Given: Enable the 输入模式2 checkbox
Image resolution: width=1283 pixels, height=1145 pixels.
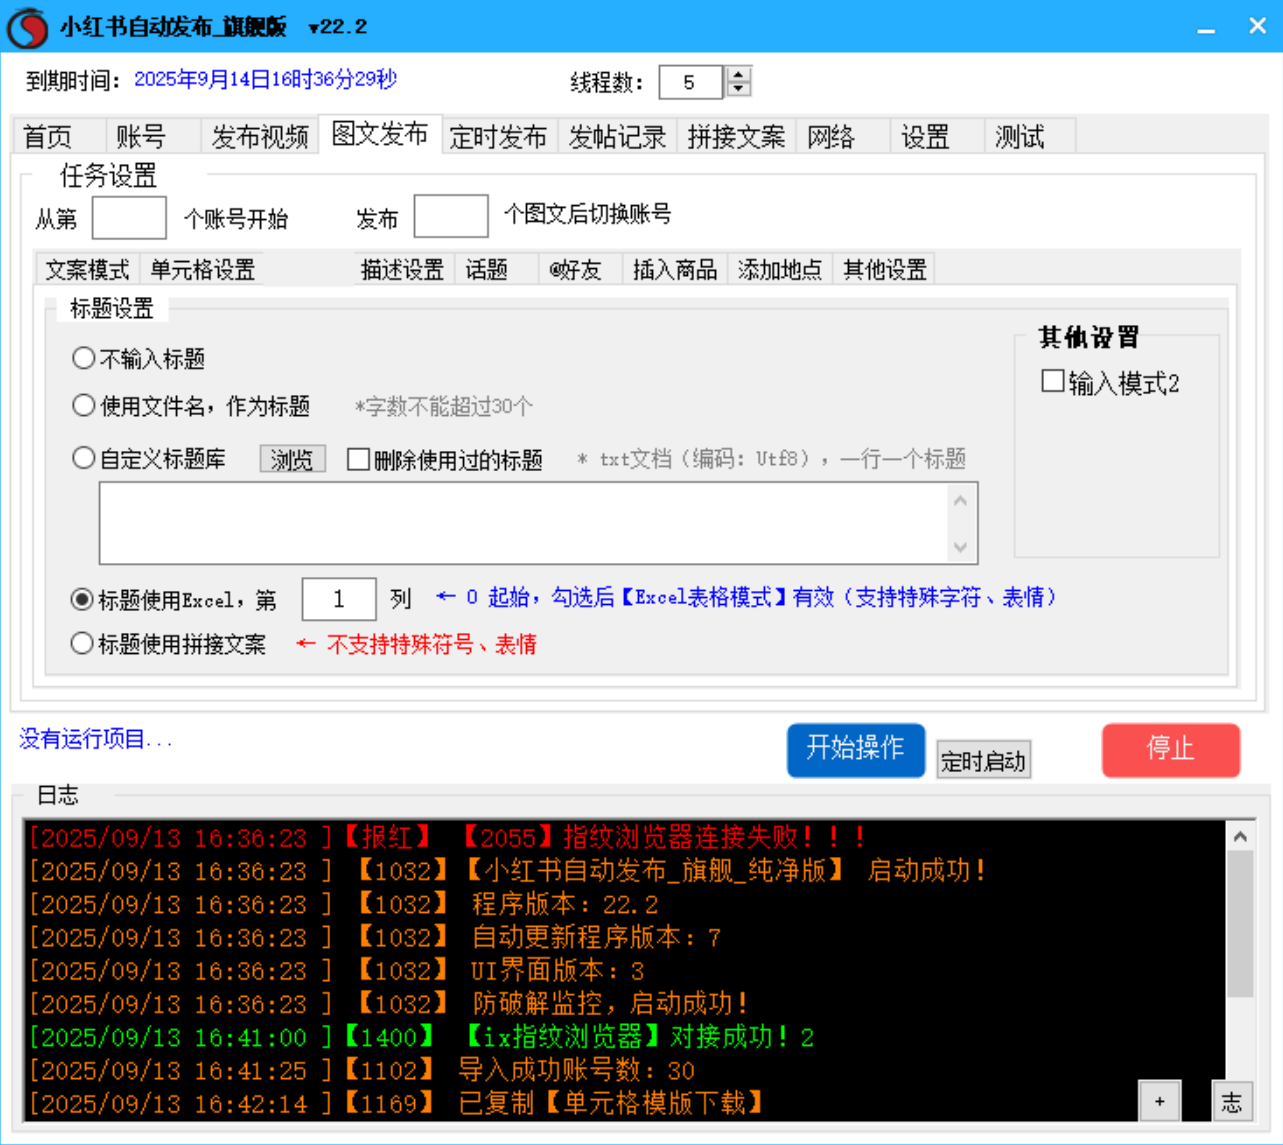Looking at the screenshot, I should (1052, 382).
